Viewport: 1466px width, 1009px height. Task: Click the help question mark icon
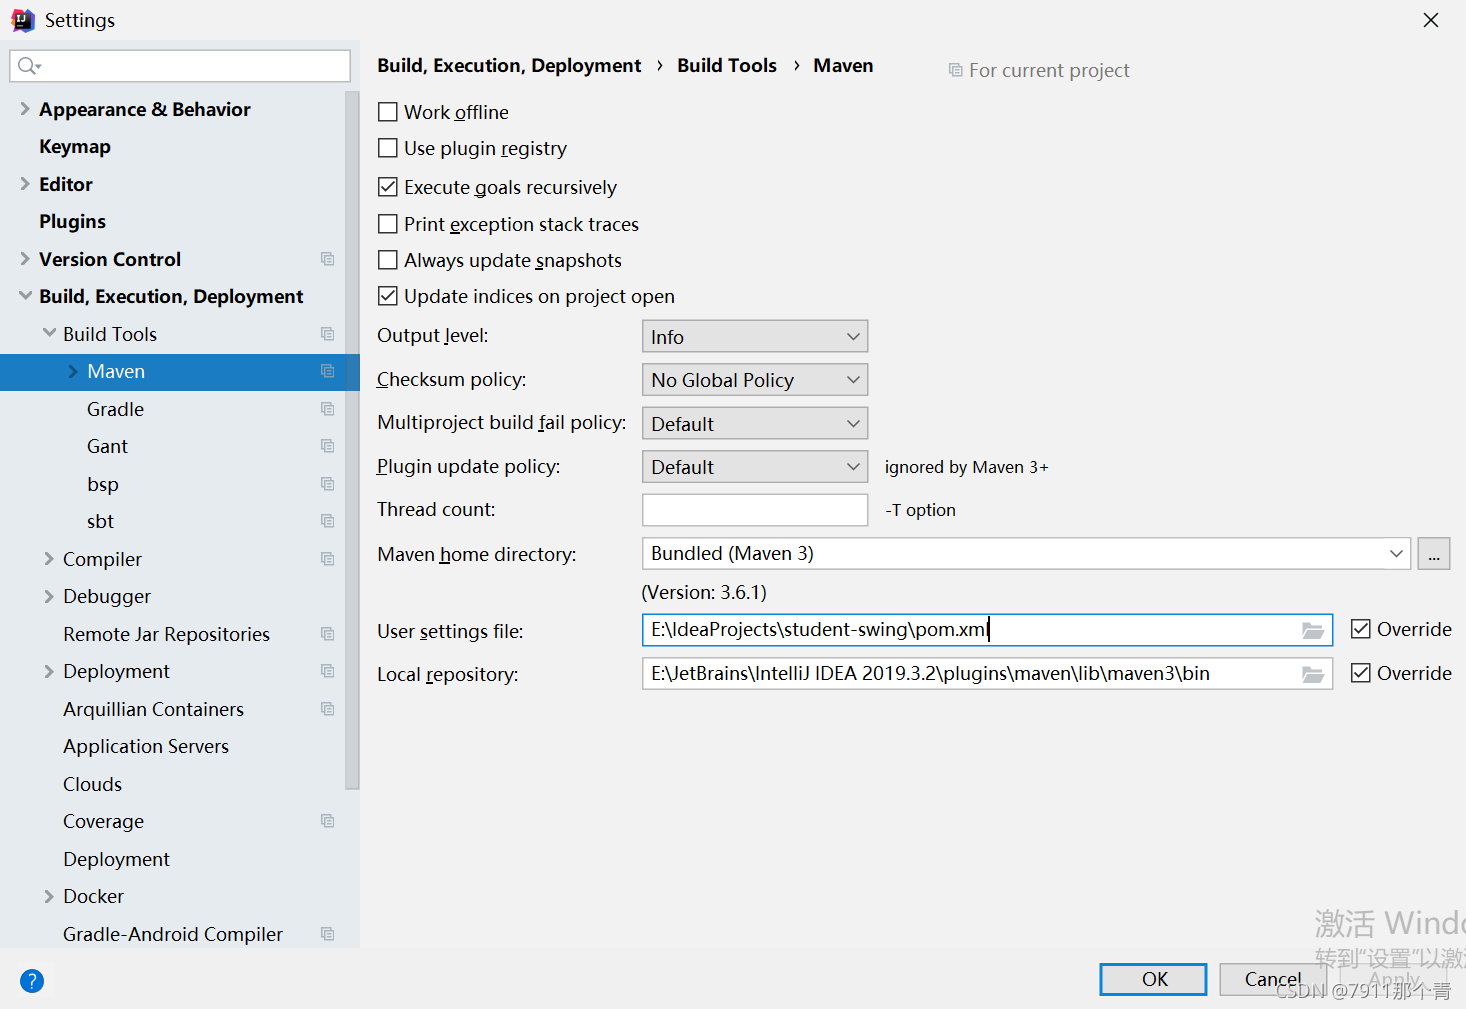point(32,981)
